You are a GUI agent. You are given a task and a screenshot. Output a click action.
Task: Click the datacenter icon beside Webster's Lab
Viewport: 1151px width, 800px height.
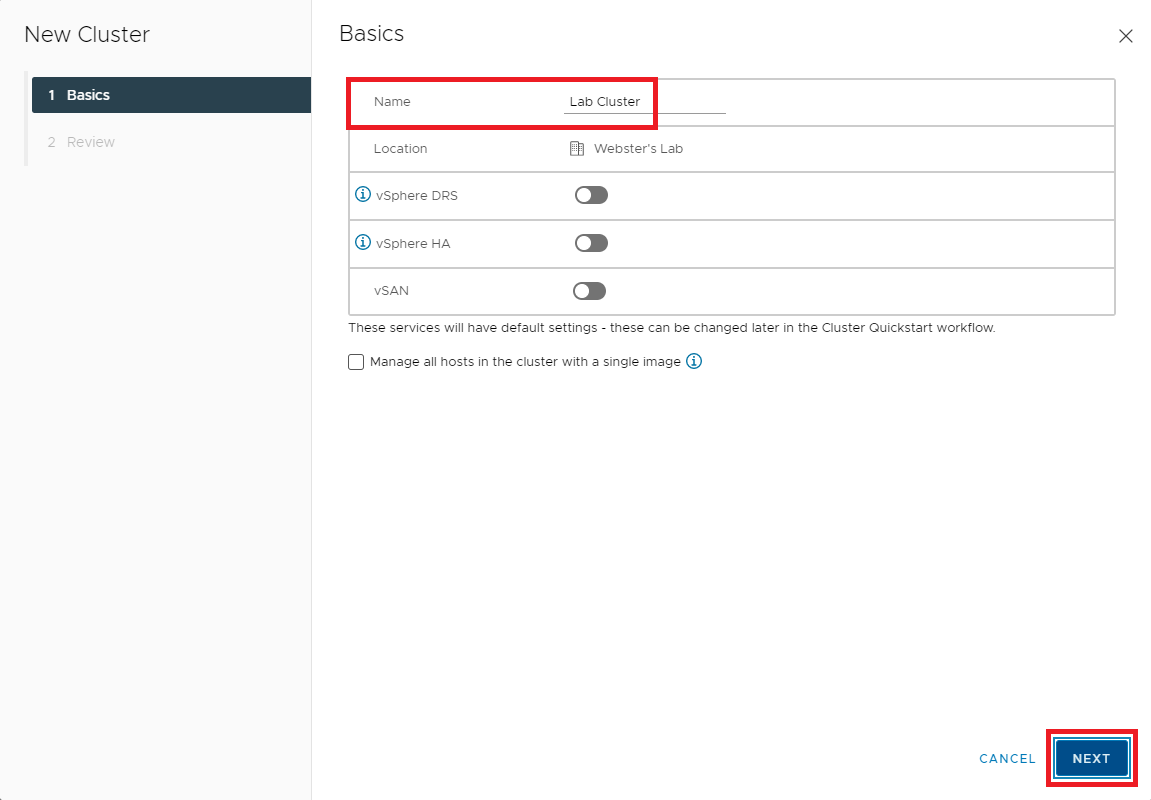tap(577, 149)
